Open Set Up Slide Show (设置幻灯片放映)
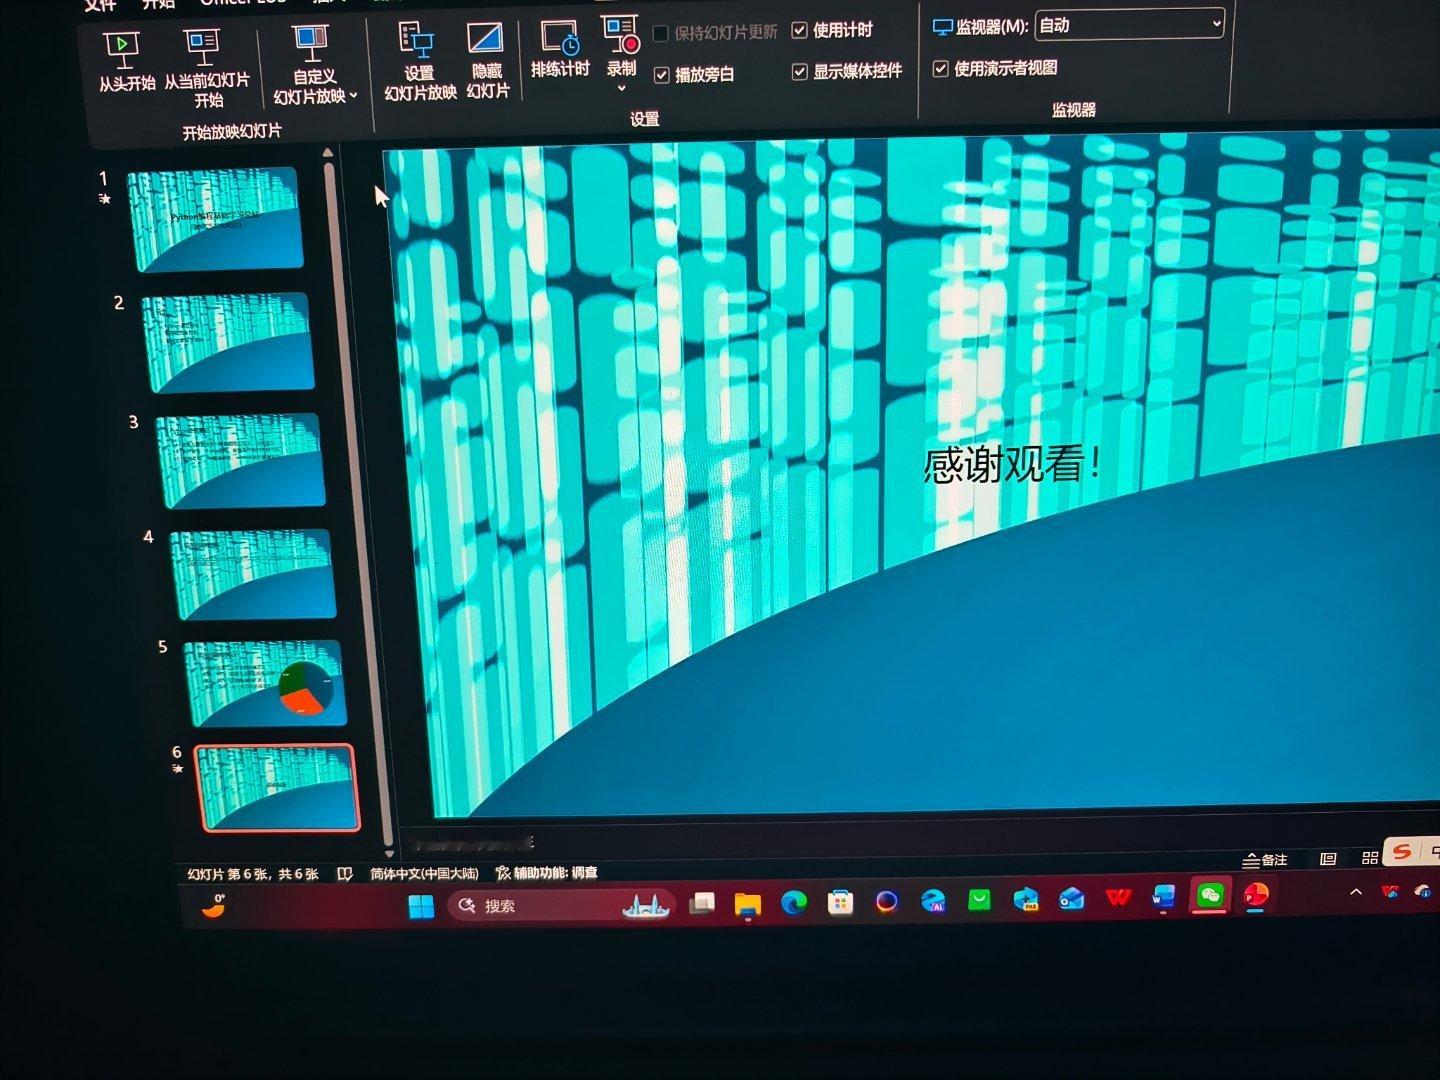This screenshot has width=1440, height=1080. [419, 62]
